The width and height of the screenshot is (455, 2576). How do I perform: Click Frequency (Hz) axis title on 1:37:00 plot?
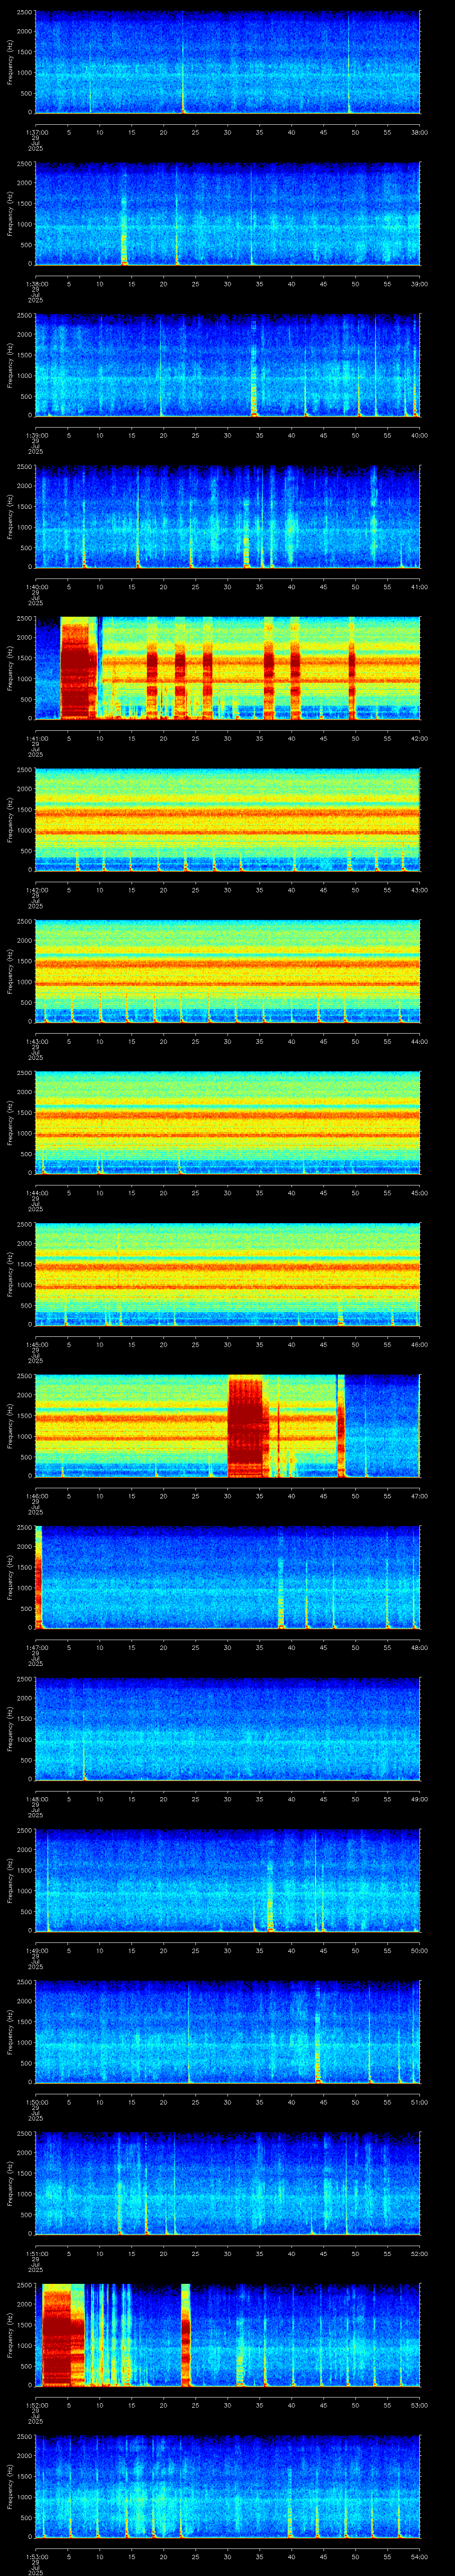[x=10, y=62]
